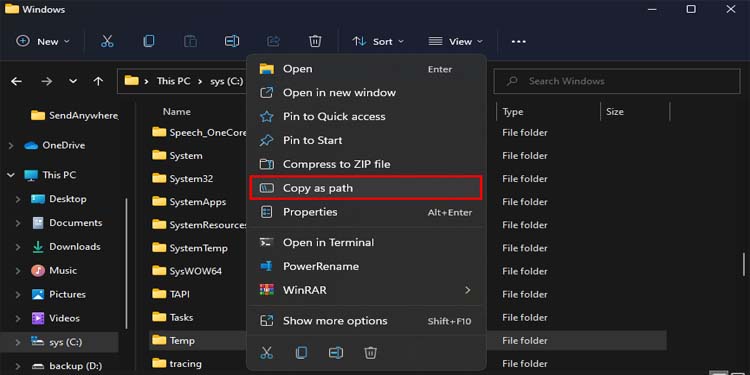Click the Copy icon in top toolbar
Screen dimensions: 750x375
point(149,42)
